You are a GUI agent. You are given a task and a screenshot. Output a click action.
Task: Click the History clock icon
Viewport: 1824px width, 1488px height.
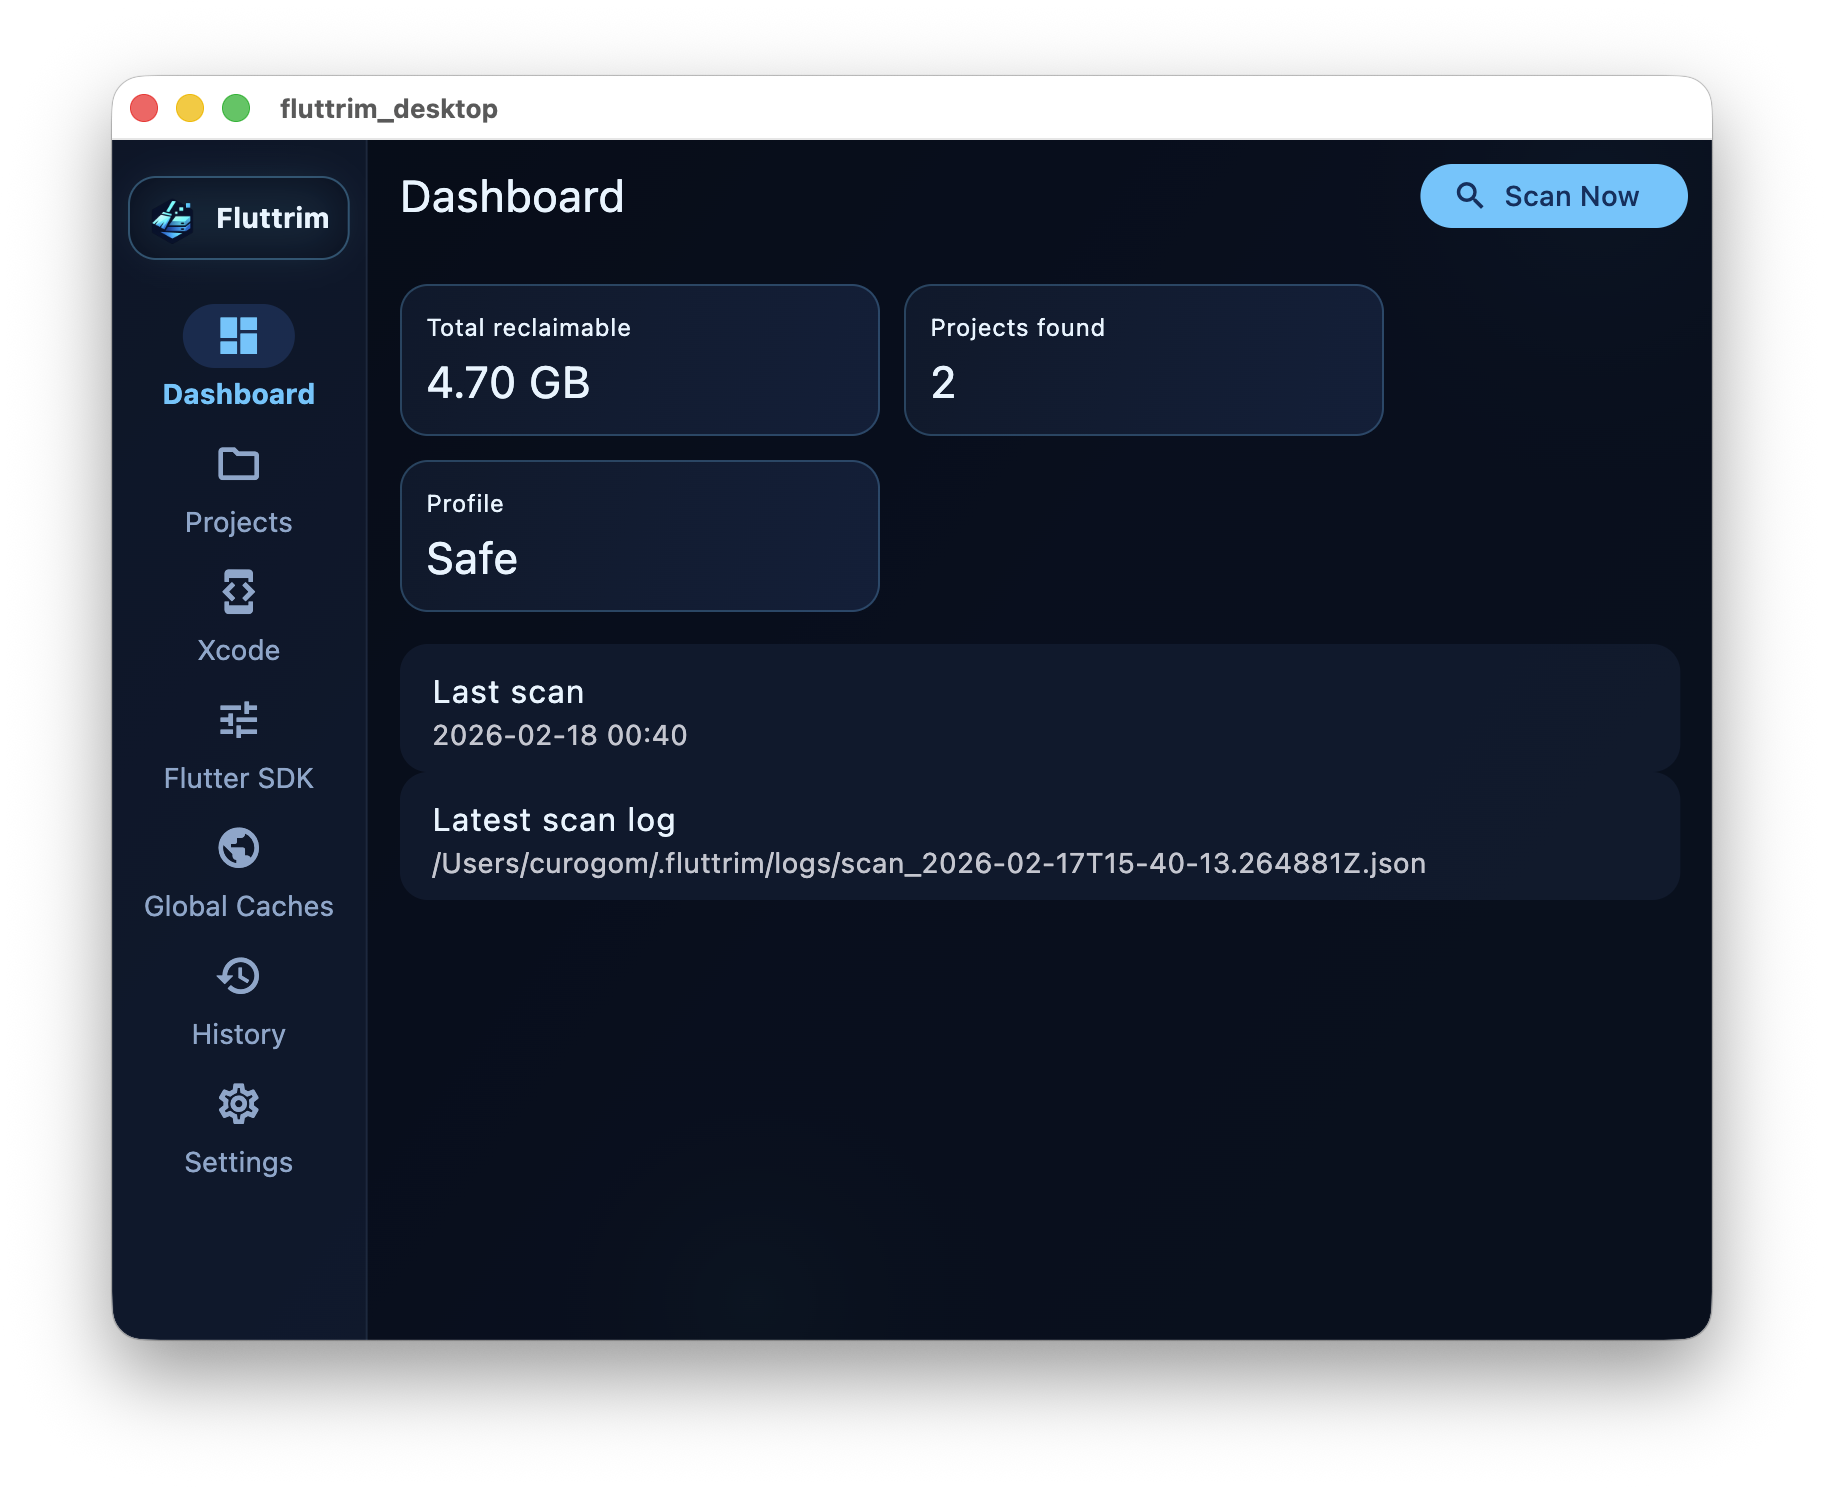pos(238,976)
